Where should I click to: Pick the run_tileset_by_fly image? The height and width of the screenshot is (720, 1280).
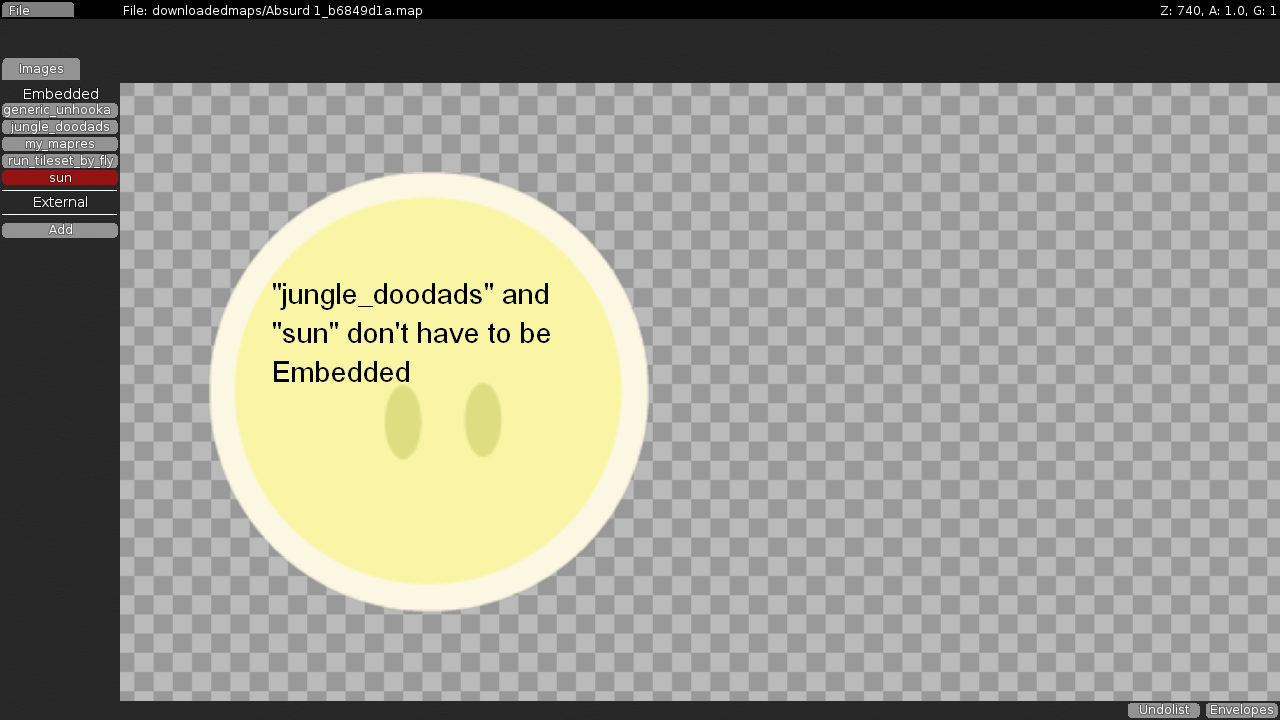60,161
